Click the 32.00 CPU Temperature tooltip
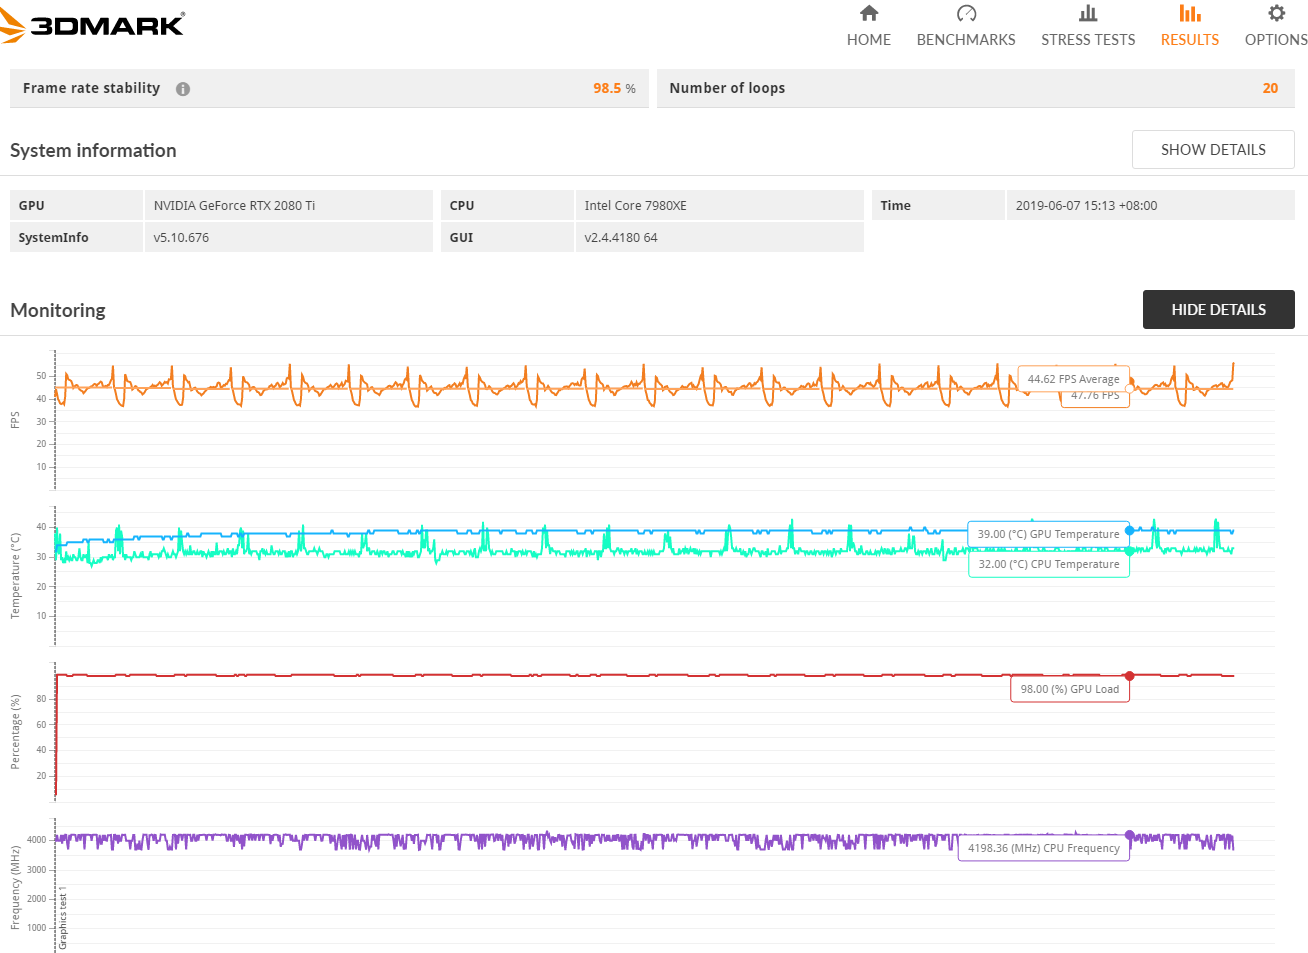Screen dimensions: 1308x953 click(x=1049, y=564)
